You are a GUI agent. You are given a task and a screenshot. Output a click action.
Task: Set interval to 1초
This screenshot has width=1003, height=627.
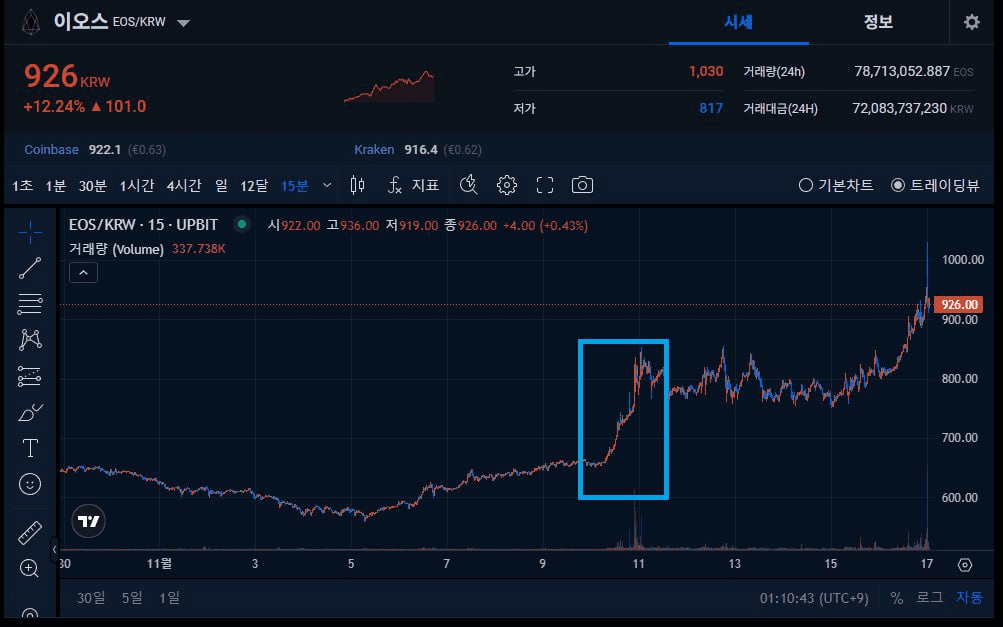pyautogui.click(x=22, y=186)
